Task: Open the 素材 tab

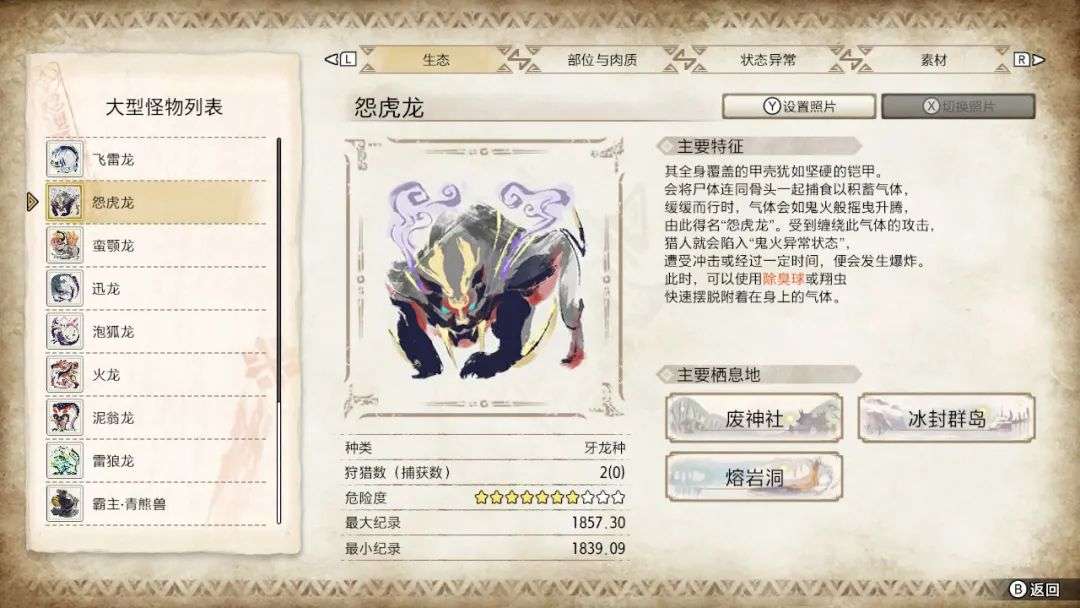Action: pyautogui.click(x=933, y=60)
